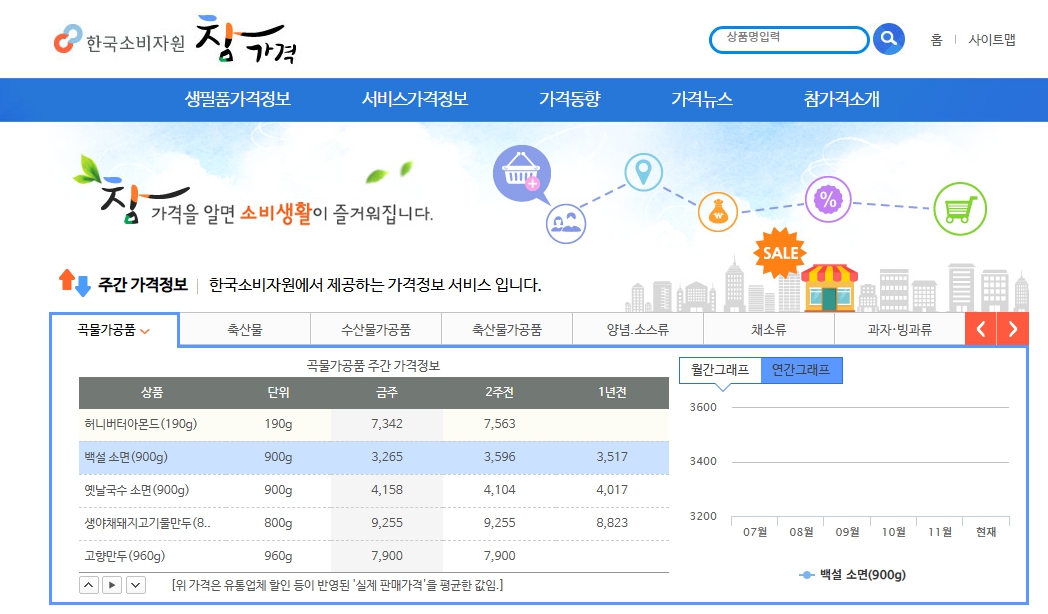
Task: Select the orange money bag icon
Action: (x=718, y=211)
